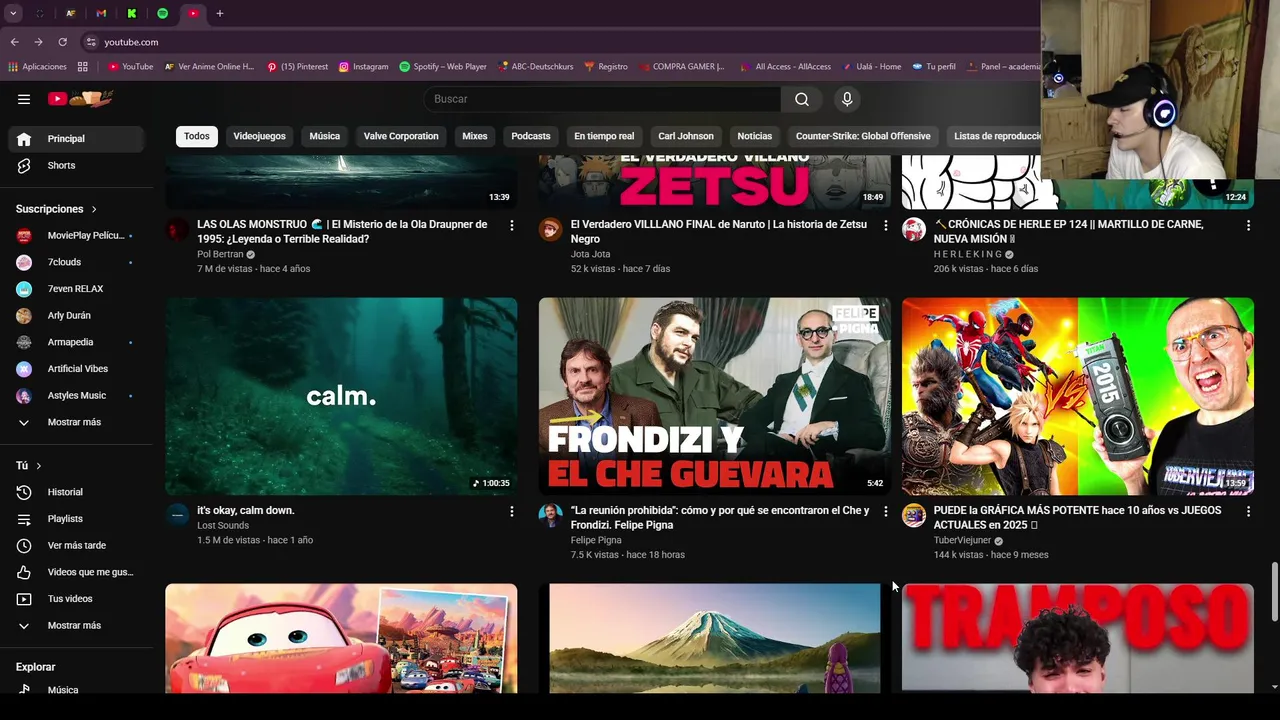Select Counter-Strike: Global Offensive chip
Screen dimensions: 1280x720
click(863, 136)
